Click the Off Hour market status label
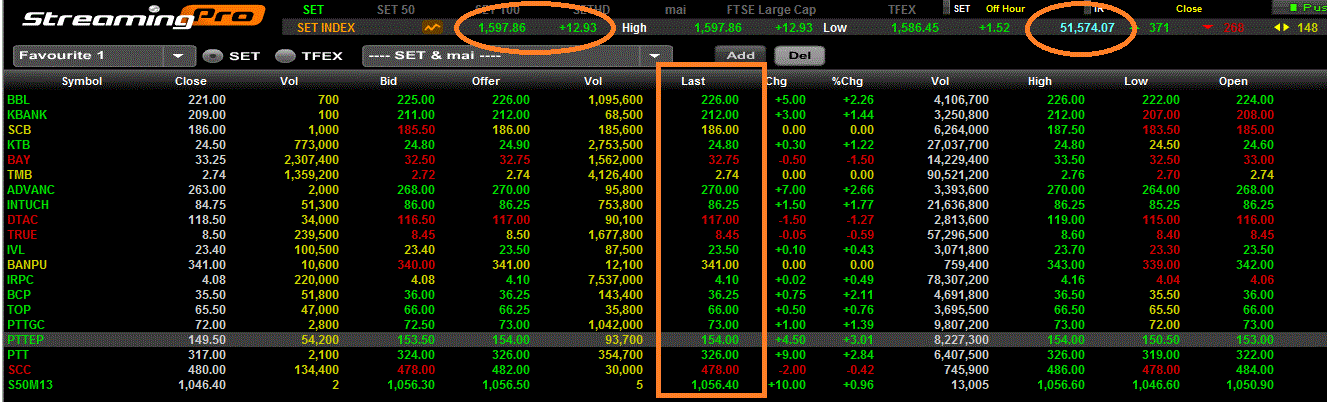Viewport: 1327px width, 402px height. [1005, 8]
